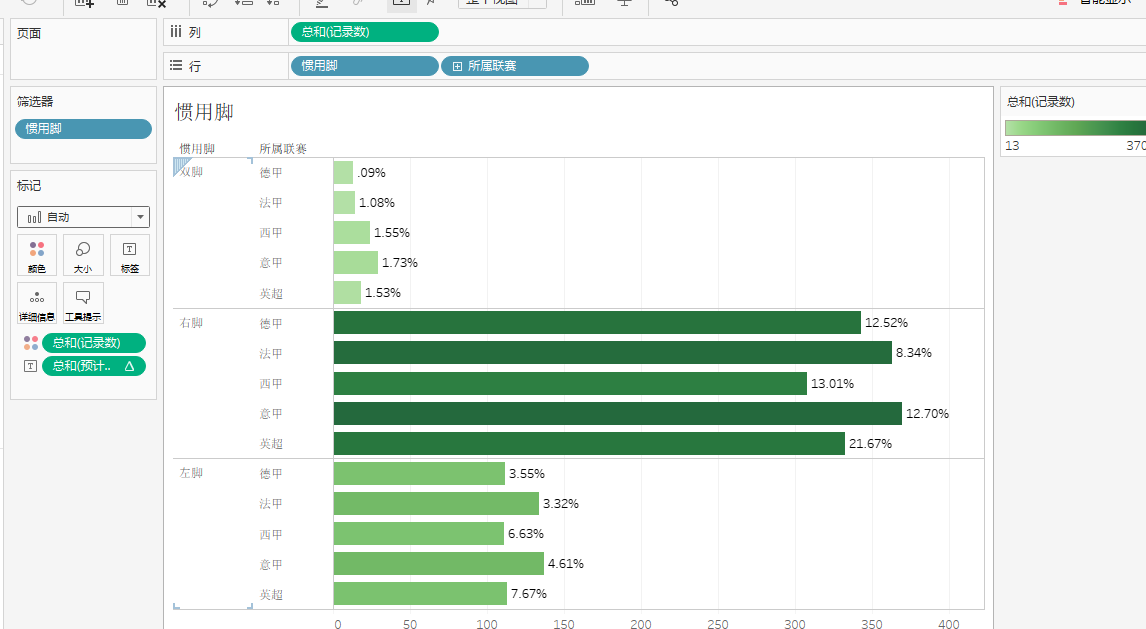Click the 德甲 row label under 左脚

(x=271, y=474)
